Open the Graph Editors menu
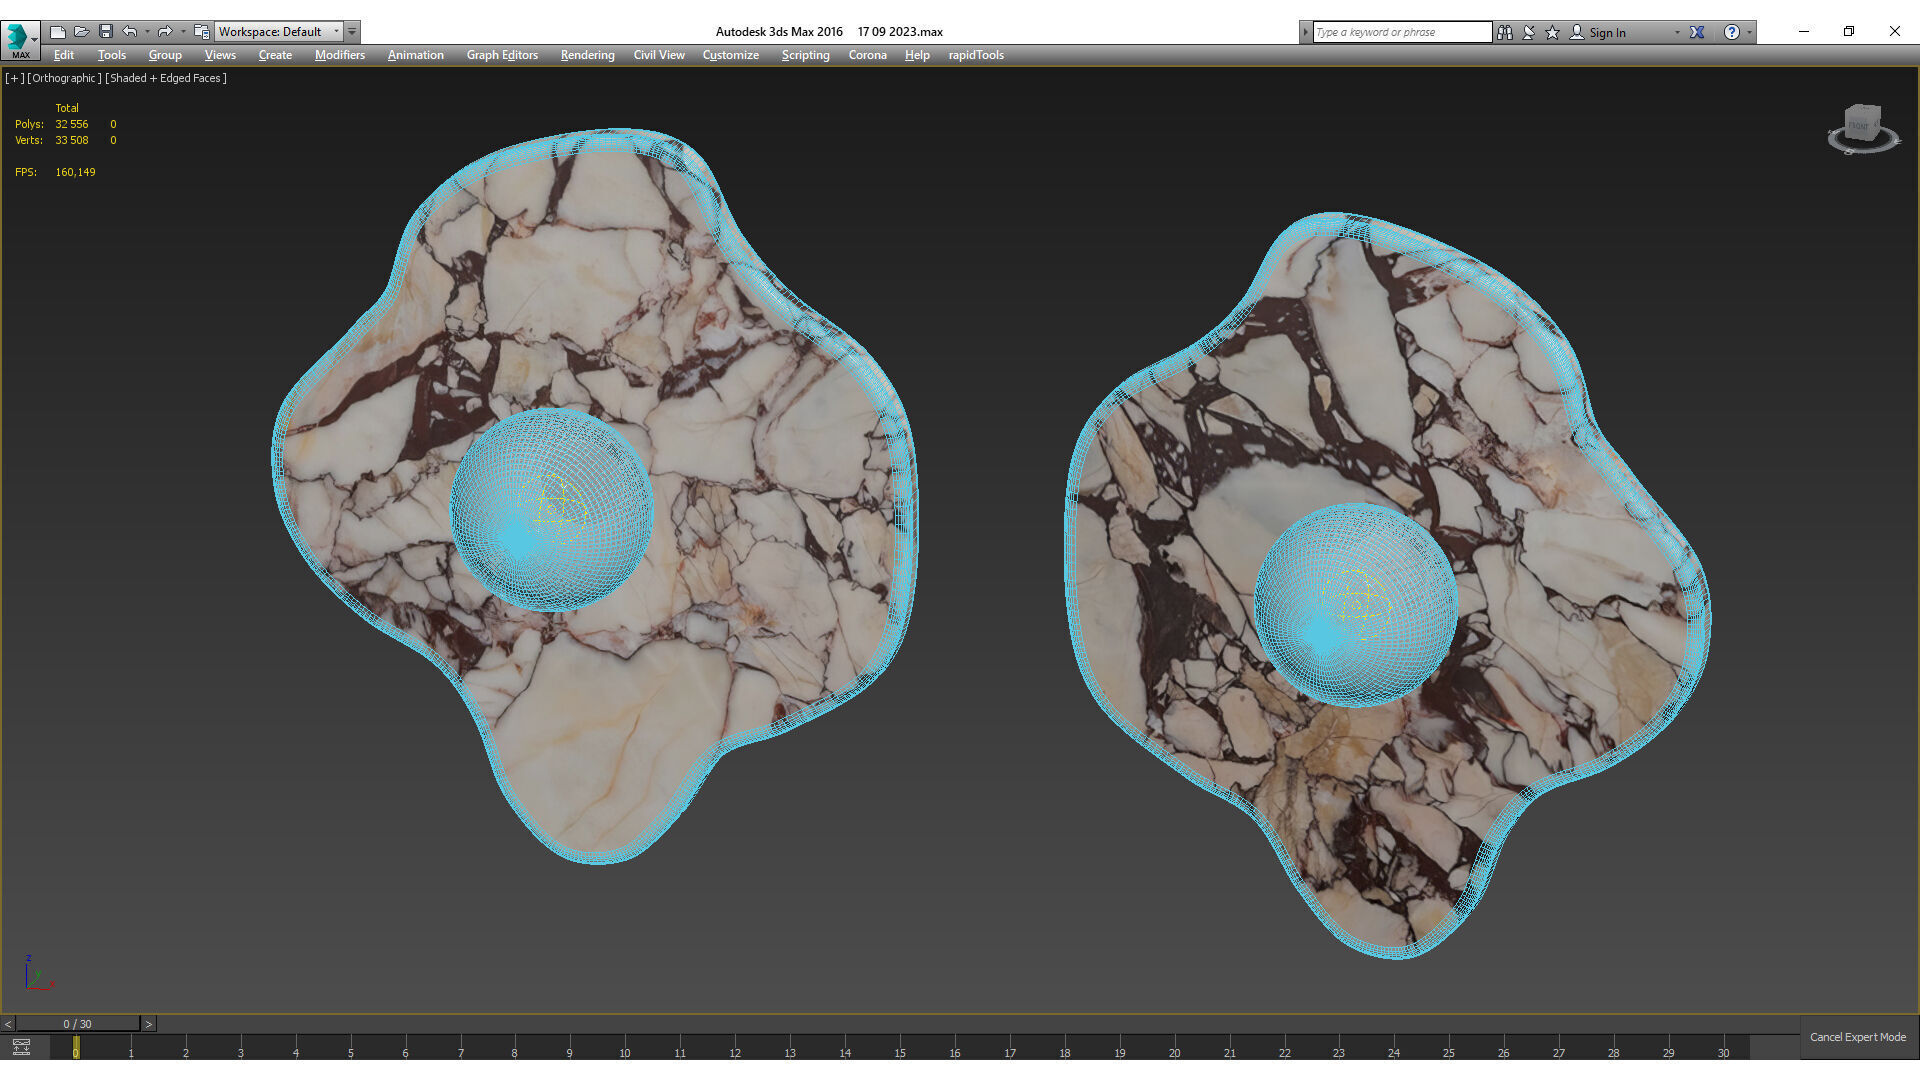This screenshot has height=1080, width=1920. coord(502,55)
